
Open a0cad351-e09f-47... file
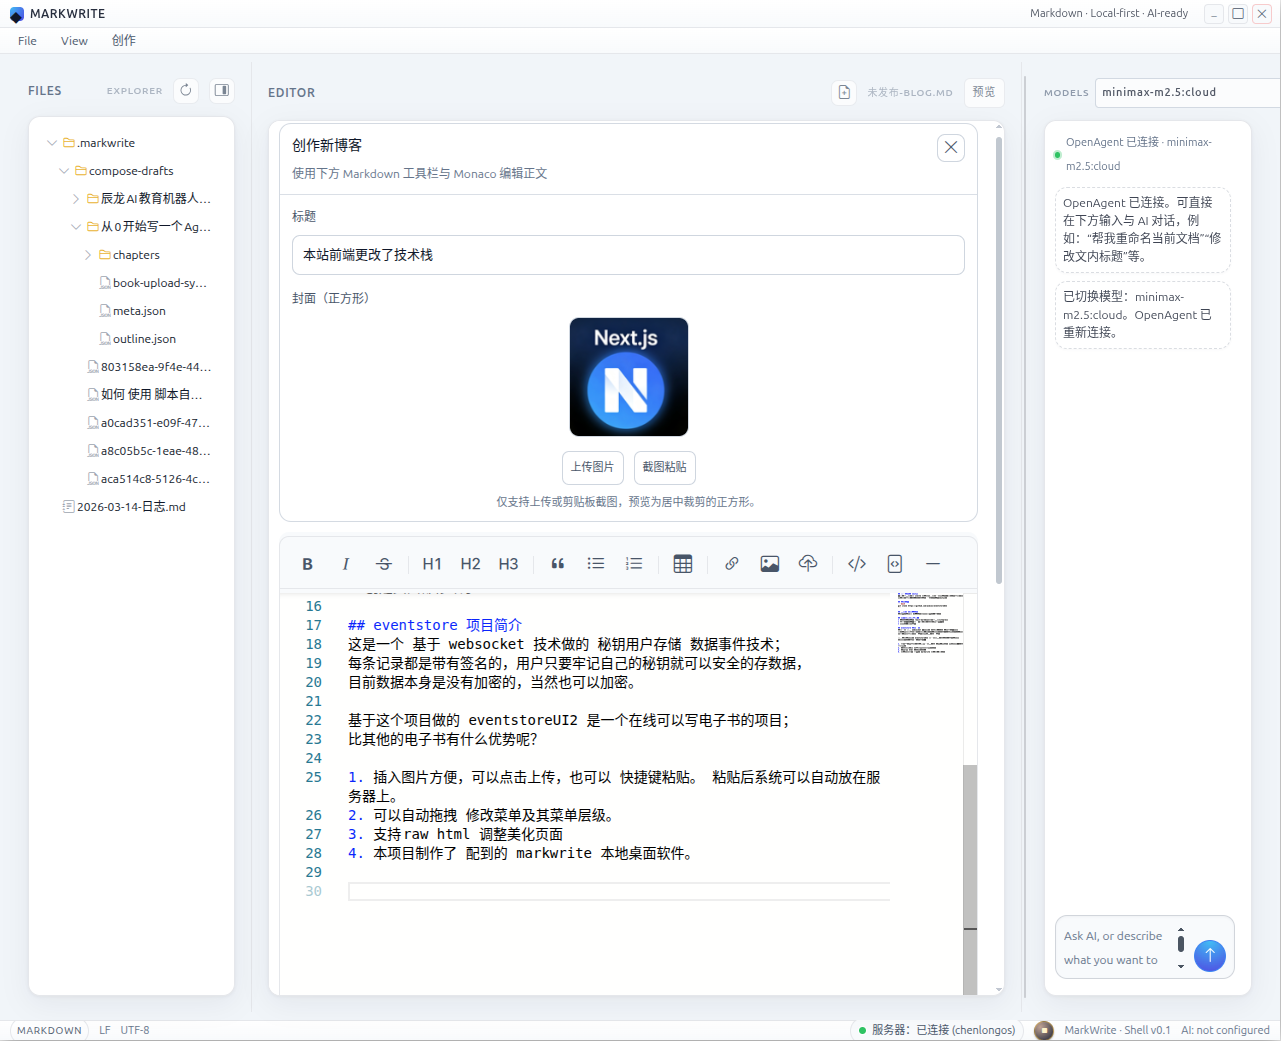click(149, 423)
